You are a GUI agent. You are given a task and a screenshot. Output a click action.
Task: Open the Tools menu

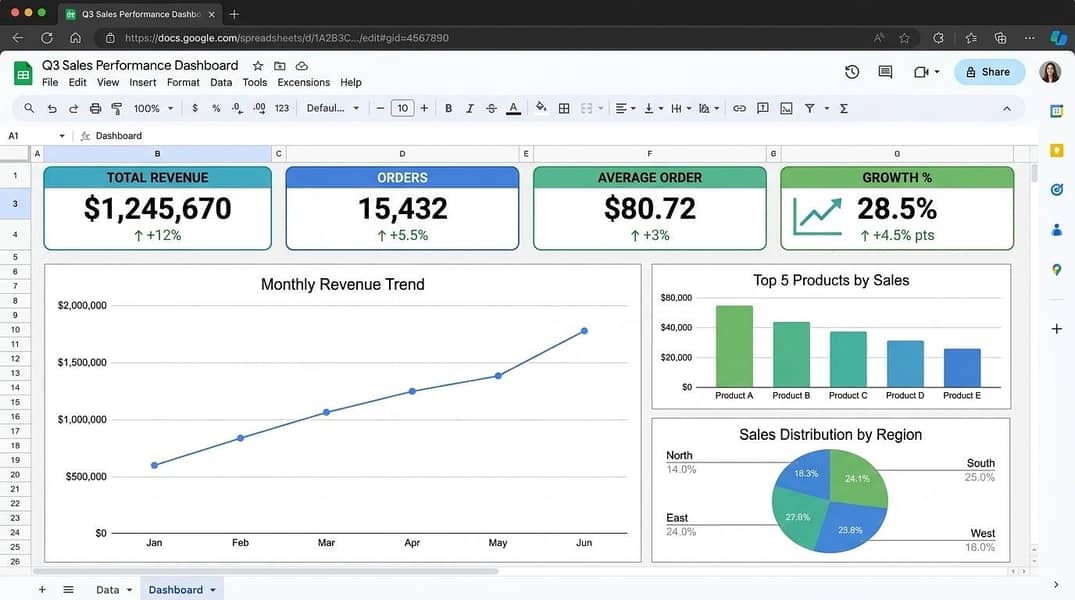254,82
